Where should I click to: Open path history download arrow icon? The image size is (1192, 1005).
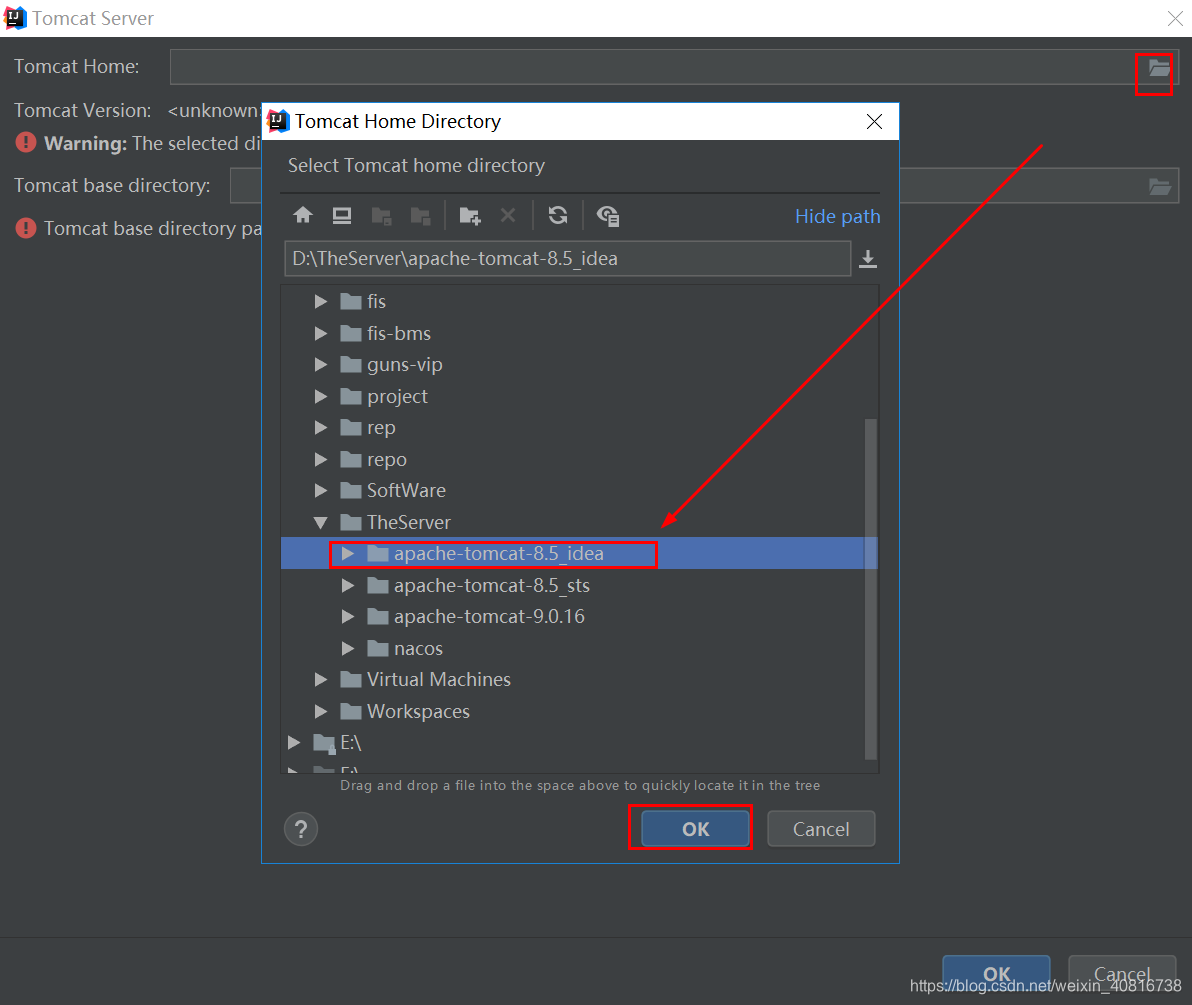867,259
